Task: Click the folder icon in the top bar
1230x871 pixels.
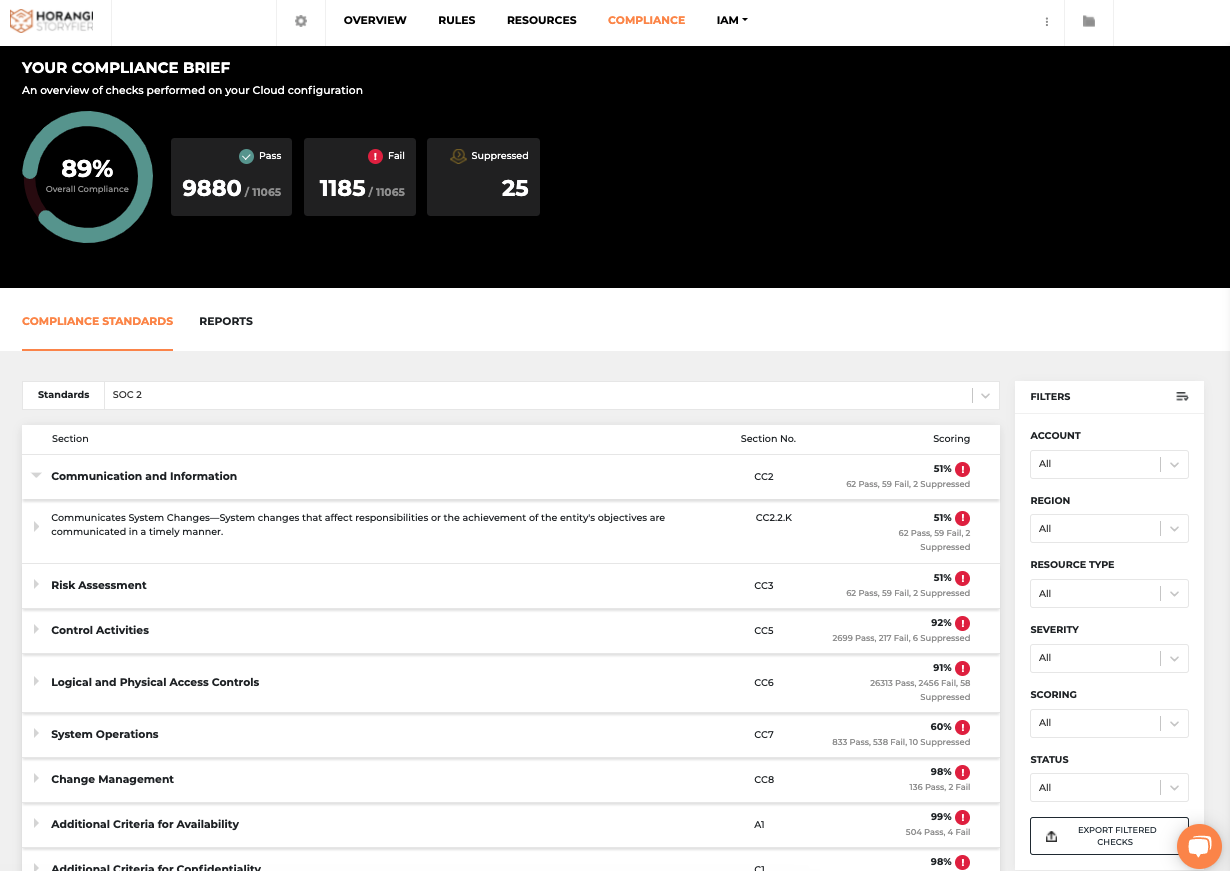Action: click(1089, 21)
